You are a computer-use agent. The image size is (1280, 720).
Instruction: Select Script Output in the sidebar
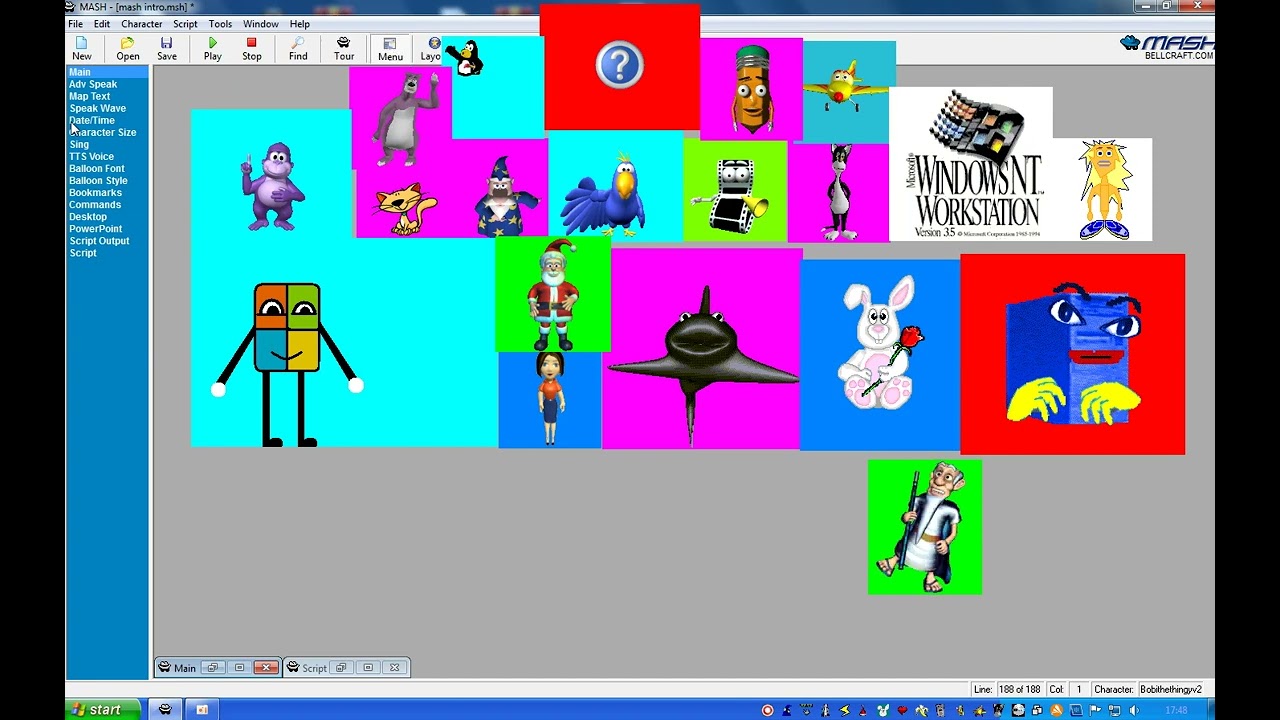coord(99,240)
